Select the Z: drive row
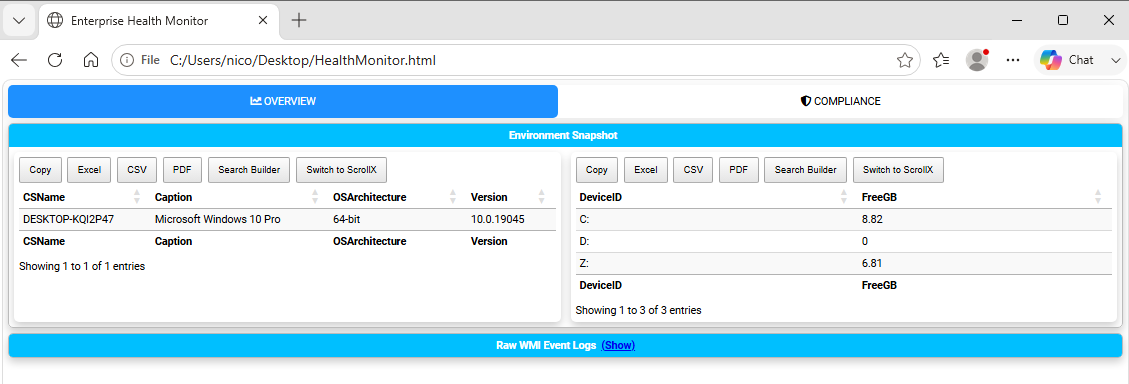Screen dimensions: 1129x384 click(844, 263)
